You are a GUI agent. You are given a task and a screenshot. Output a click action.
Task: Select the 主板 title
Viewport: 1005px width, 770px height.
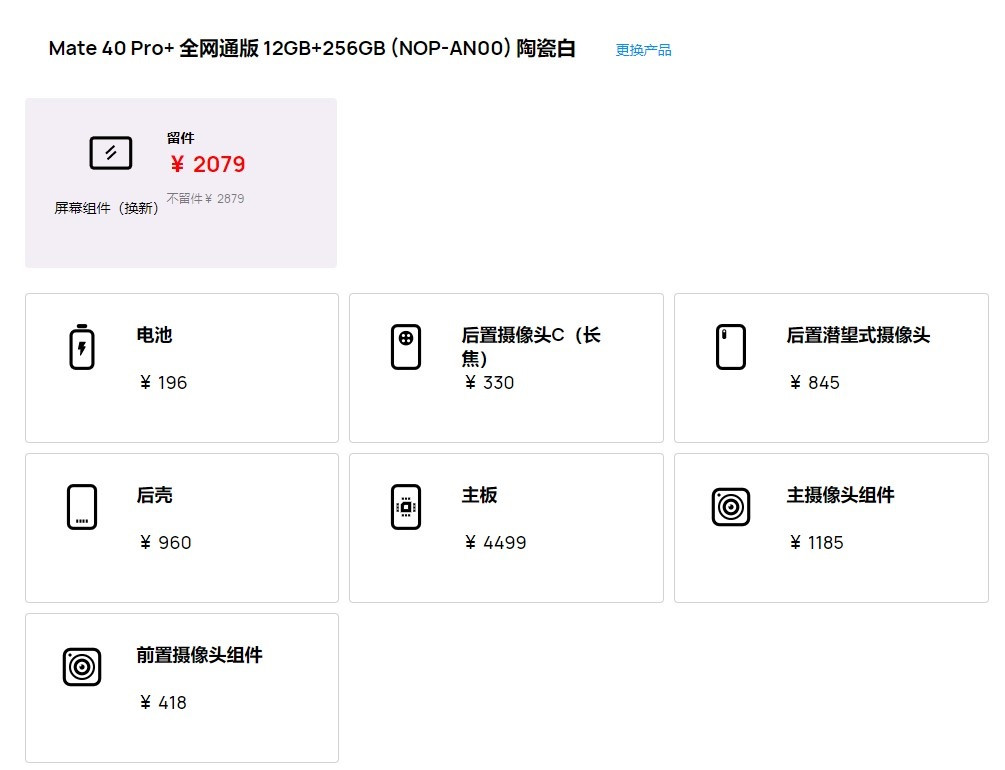(479, 495)
